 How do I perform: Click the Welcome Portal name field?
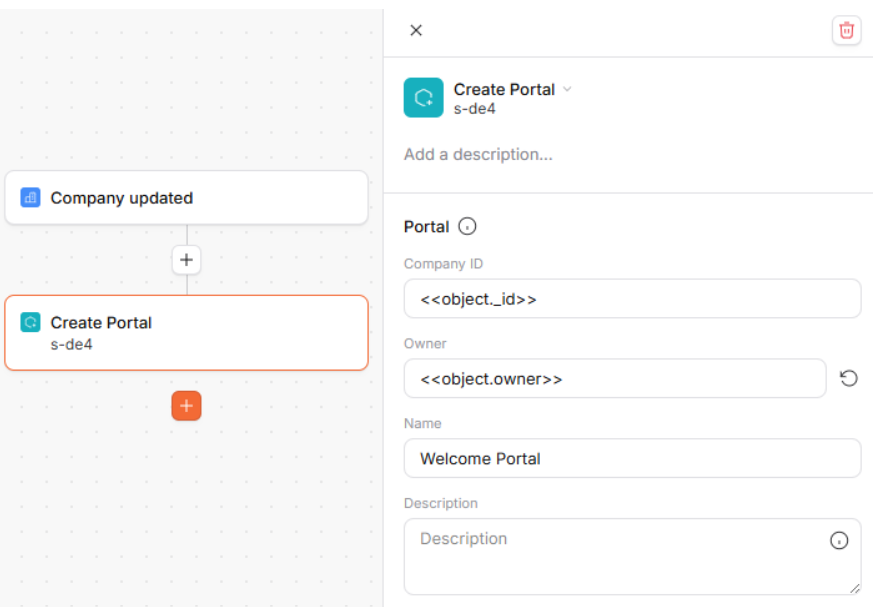(632, 458)
